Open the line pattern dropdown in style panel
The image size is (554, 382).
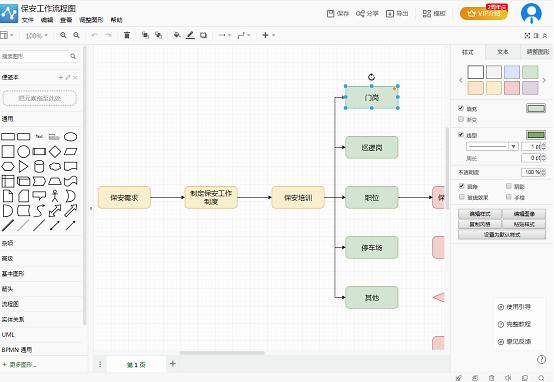tap(492, 146)
